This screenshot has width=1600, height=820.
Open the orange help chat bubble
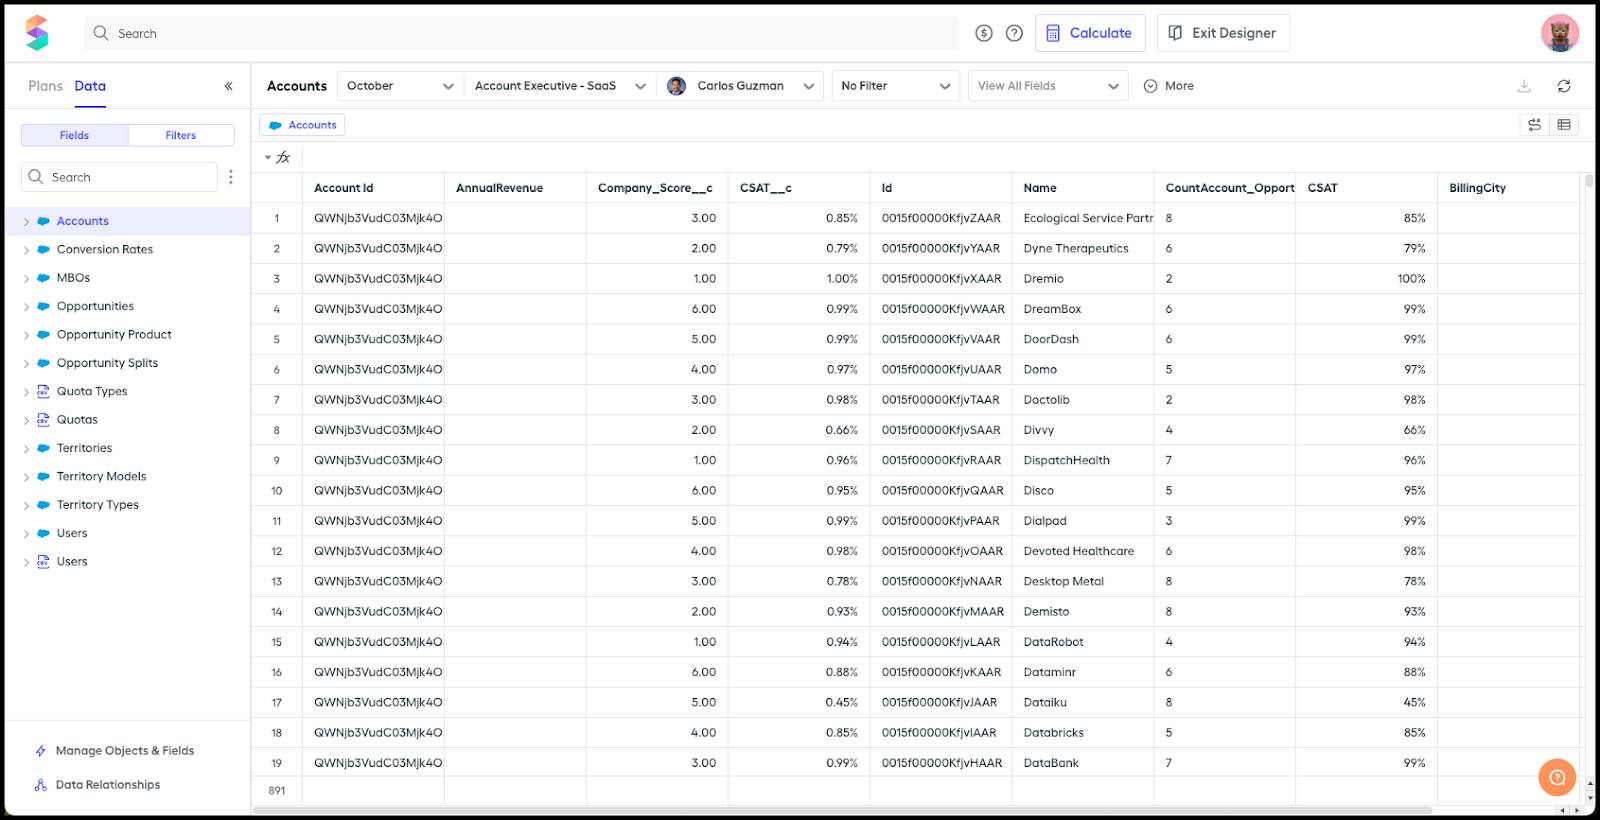coord(1557,777)
